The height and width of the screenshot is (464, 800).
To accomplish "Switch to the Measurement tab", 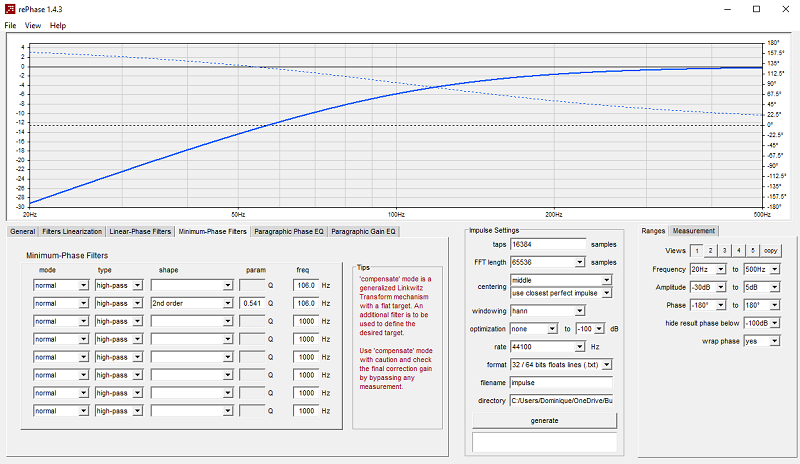I will point(693,231).
